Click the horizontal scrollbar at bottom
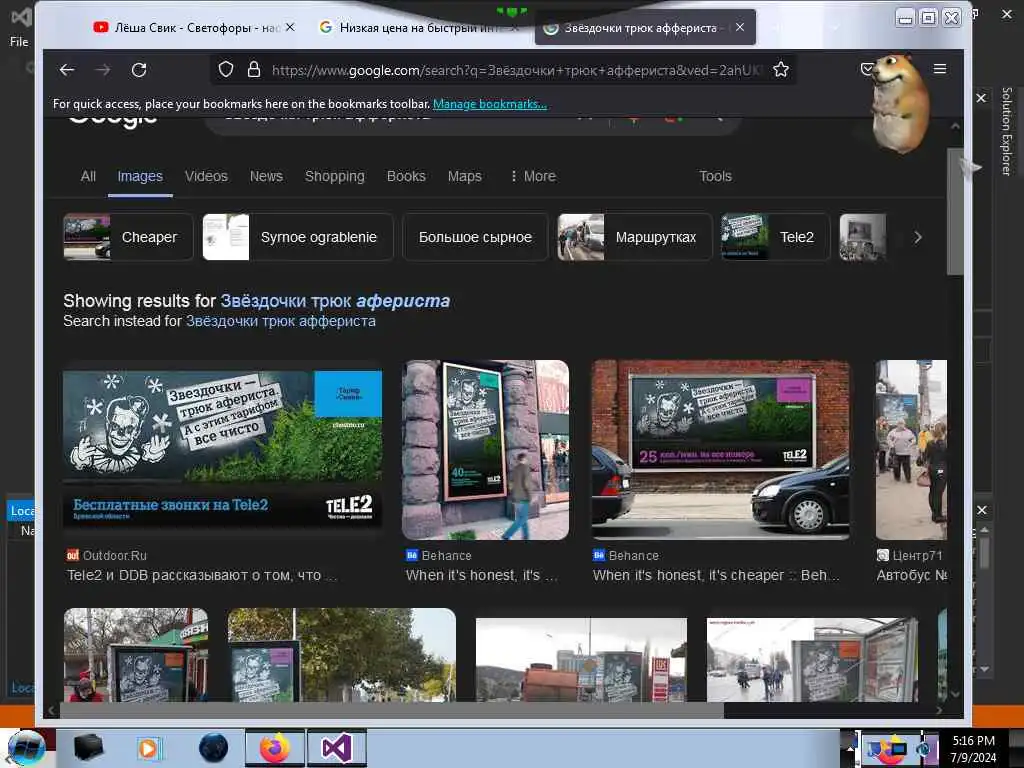The width and height of the screenshot is (1024, 768). [x=392, y=710]
